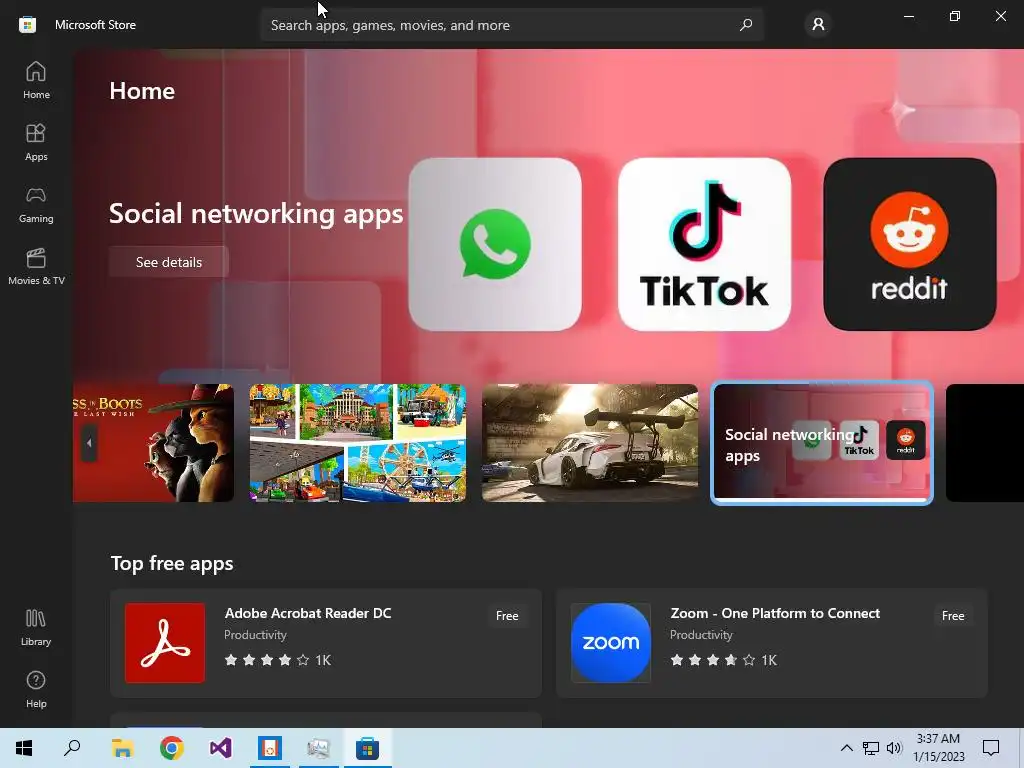Click the Top free apps heading
The height and width of the screenshot is (768, 1024).
tap(172, 564)
